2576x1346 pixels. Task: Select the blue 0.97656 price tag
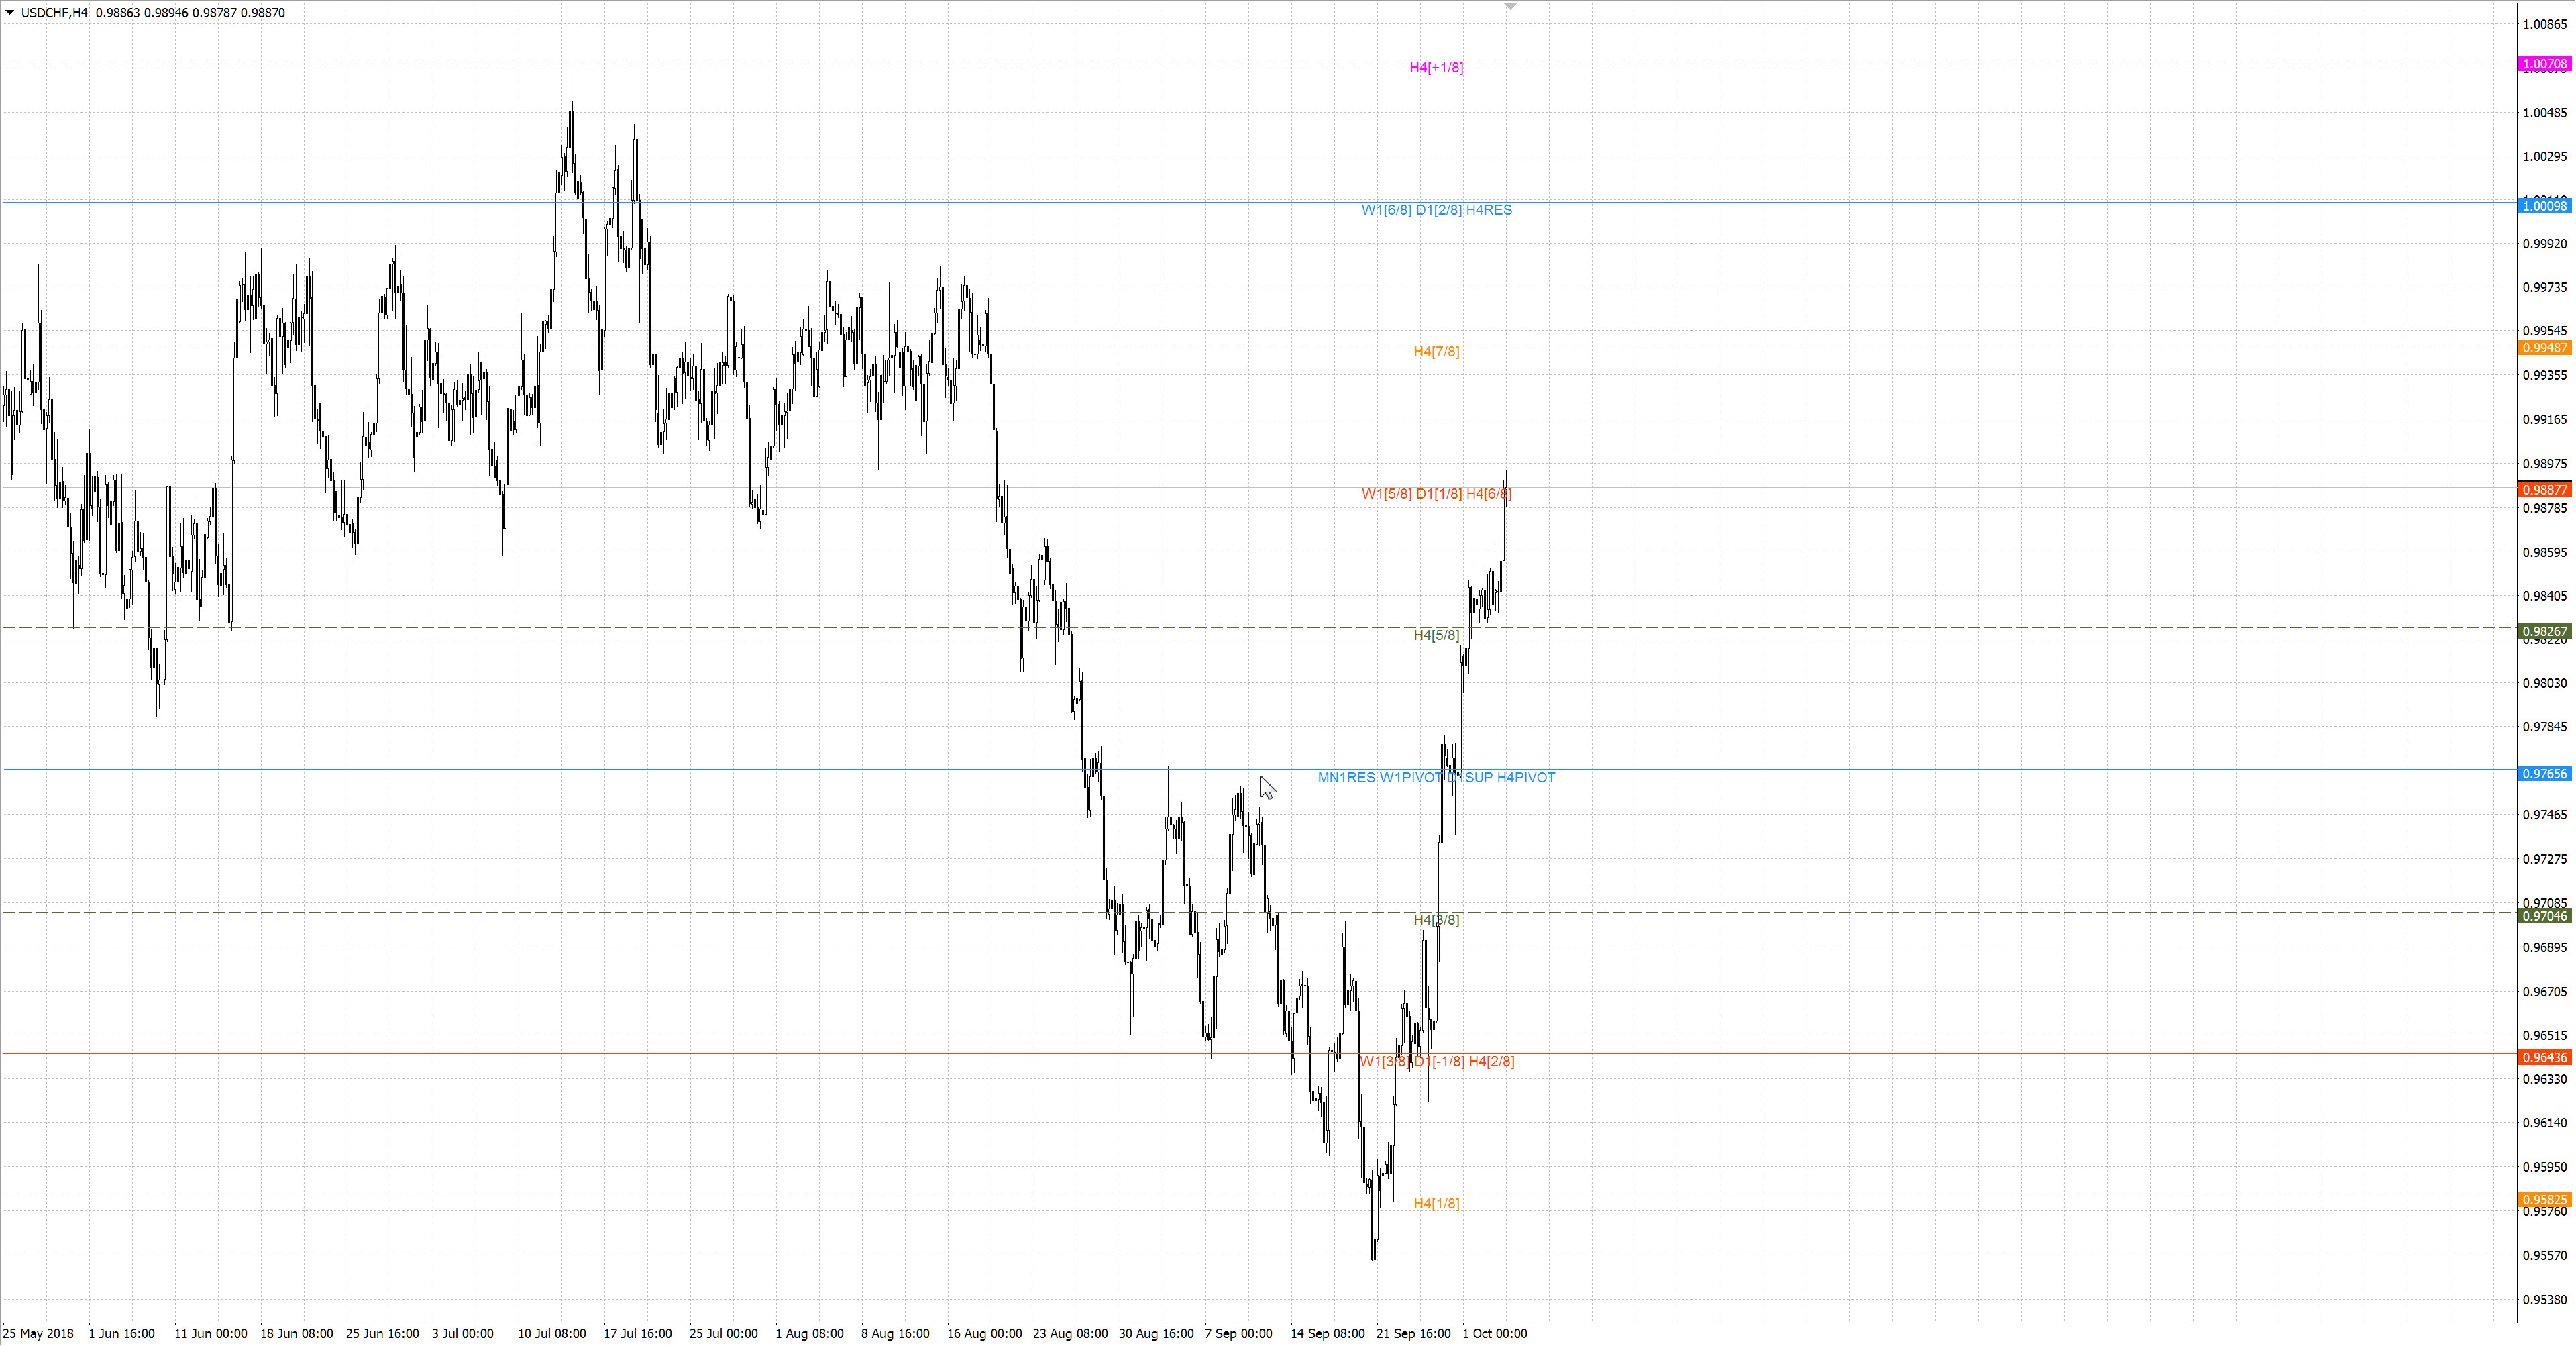point(2544,774)
